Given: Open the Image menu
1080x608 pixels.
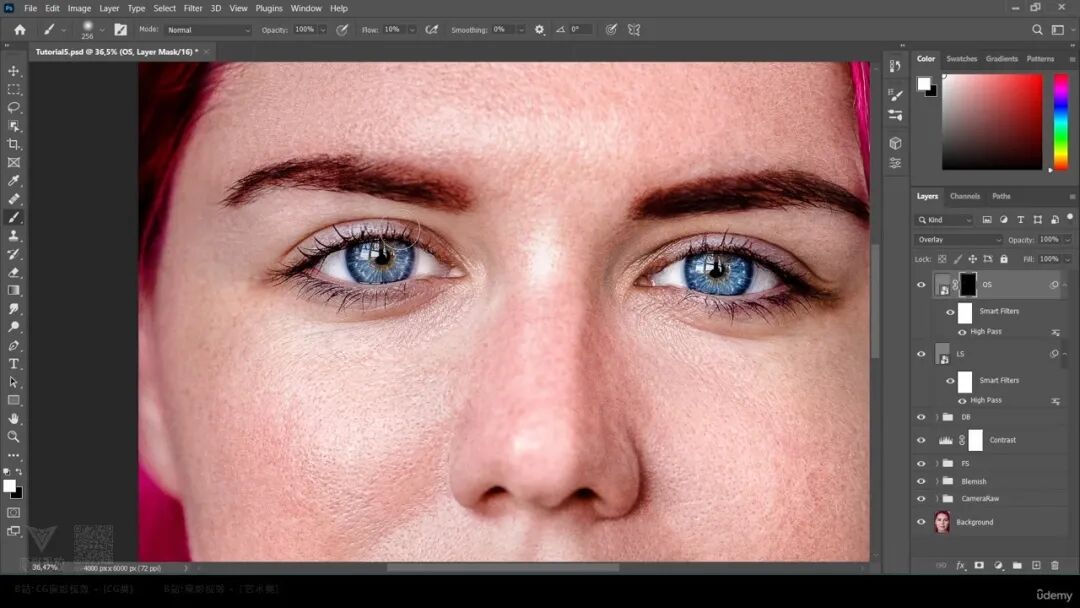Looking at the screenshot, I should (x=79, y=8).
